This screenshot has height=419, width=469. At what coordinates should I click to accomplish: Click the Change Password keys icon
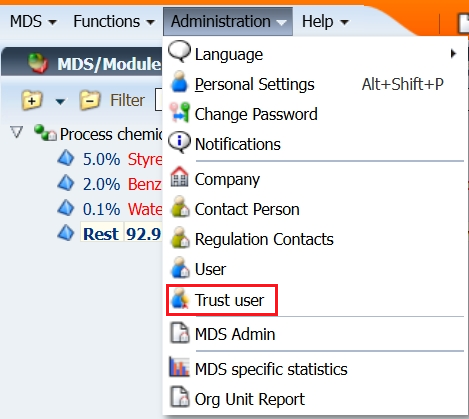[180, 112]
